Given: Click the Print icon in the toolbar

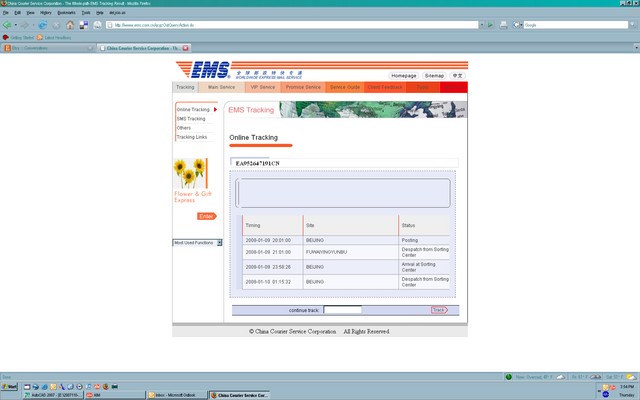Looking at the screenshot, I should click(504, 25).
